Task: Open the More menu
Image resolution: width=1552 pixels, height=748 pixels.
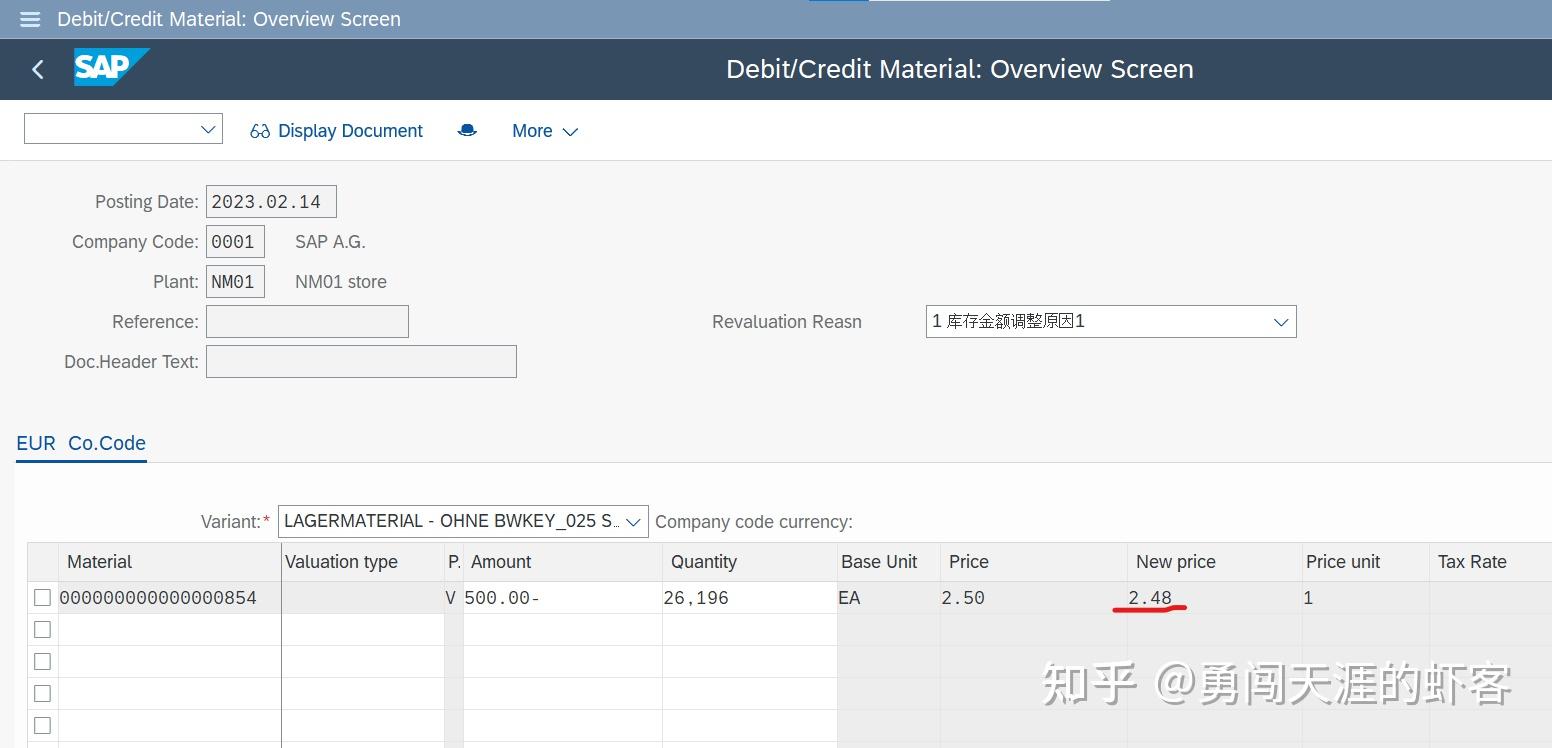Action: (544, 131)
